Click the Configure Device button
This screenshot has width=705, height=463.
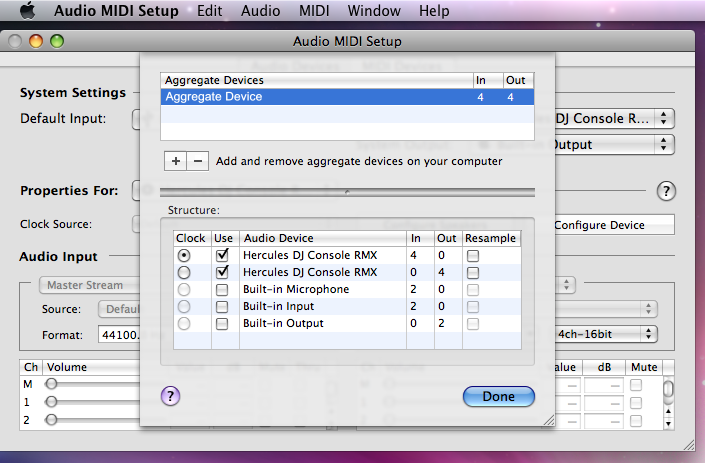coord(614,225)
